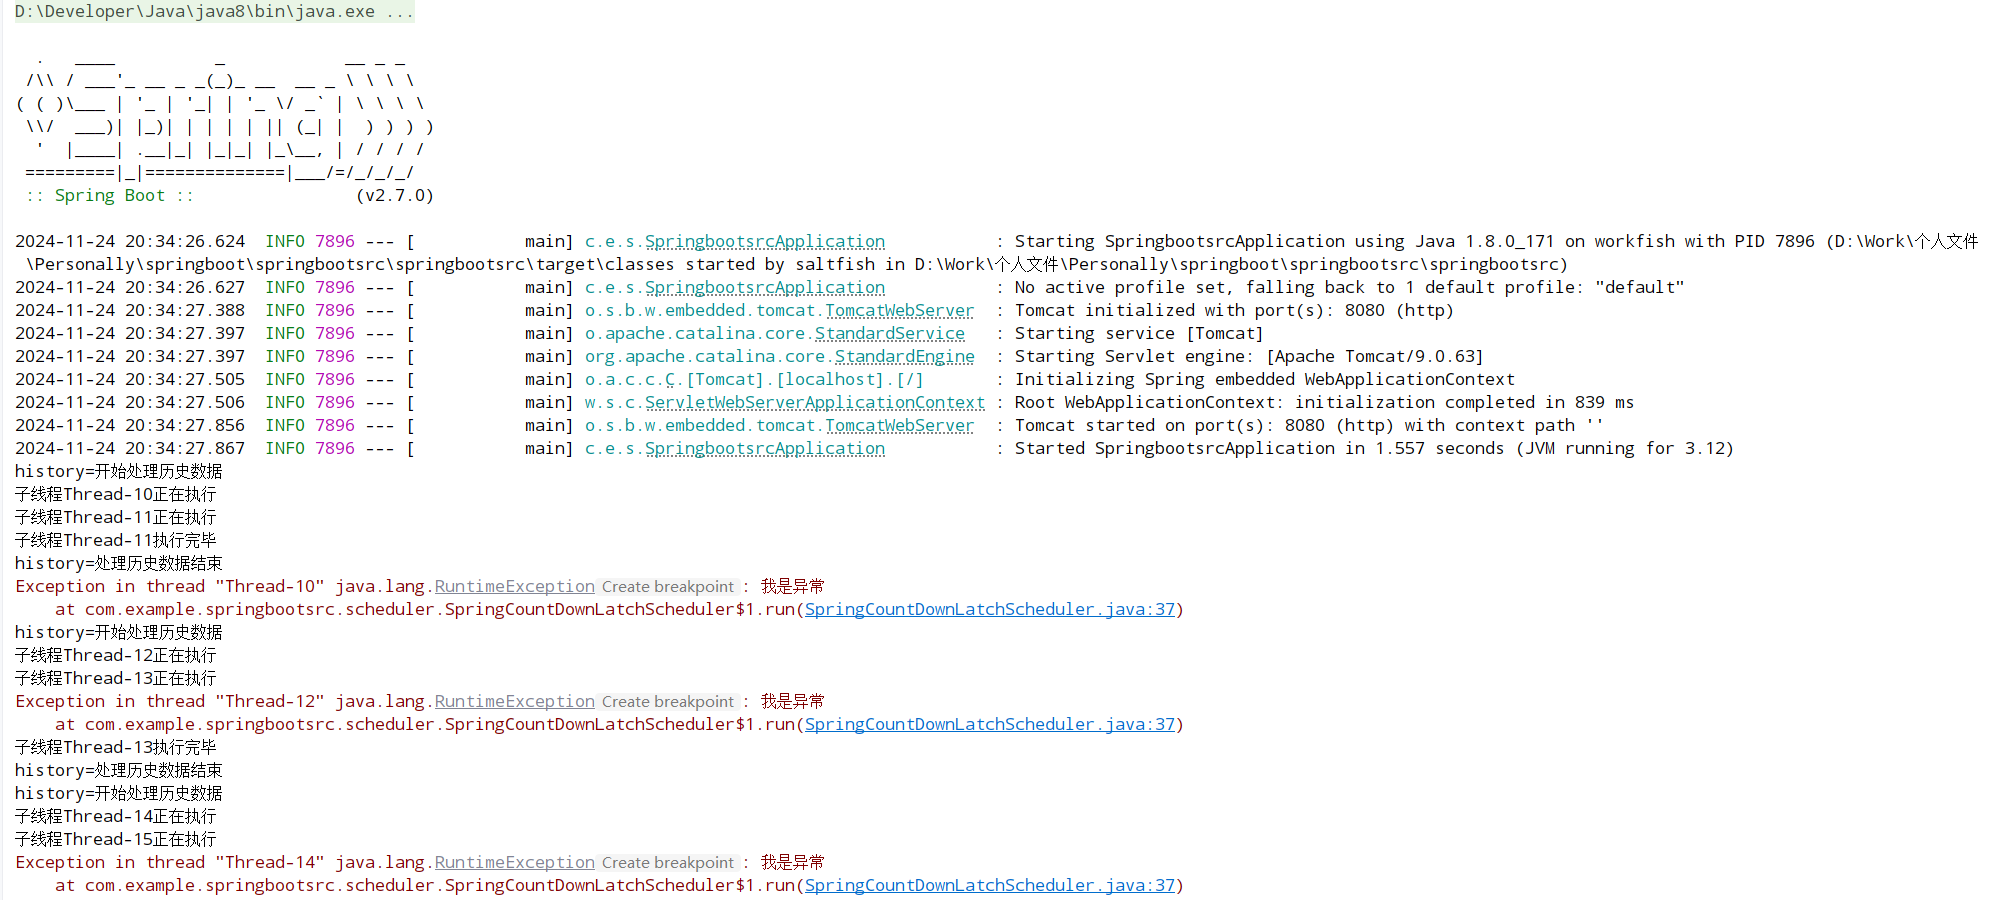Navigate to the StandardService class link
The height and width of the screenshot is (900, 2002).
[x=889, y=334]
